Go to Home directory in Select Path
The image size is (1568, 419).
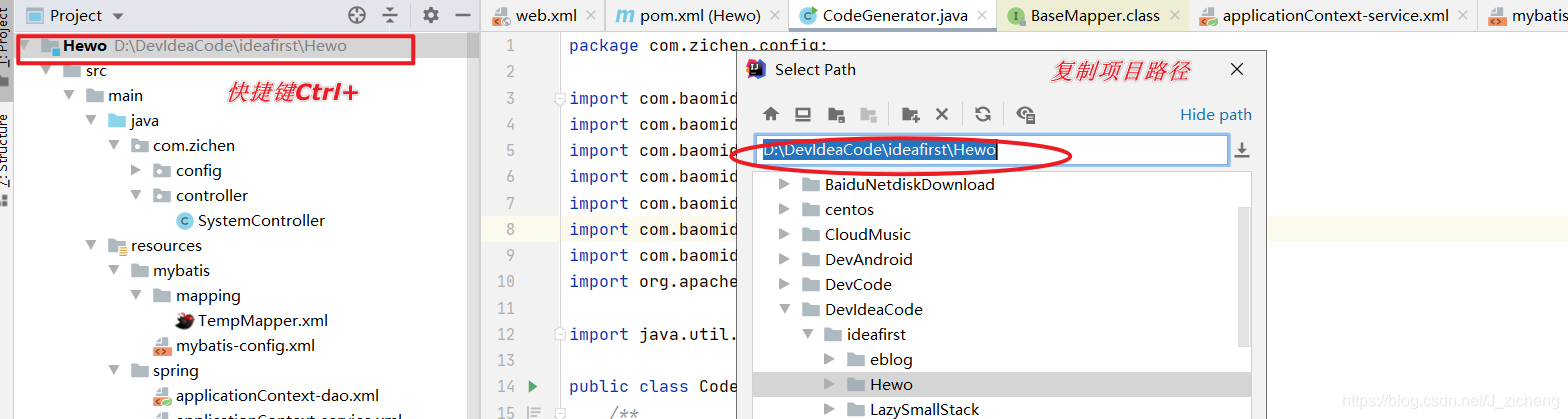(x=771, y=114)
